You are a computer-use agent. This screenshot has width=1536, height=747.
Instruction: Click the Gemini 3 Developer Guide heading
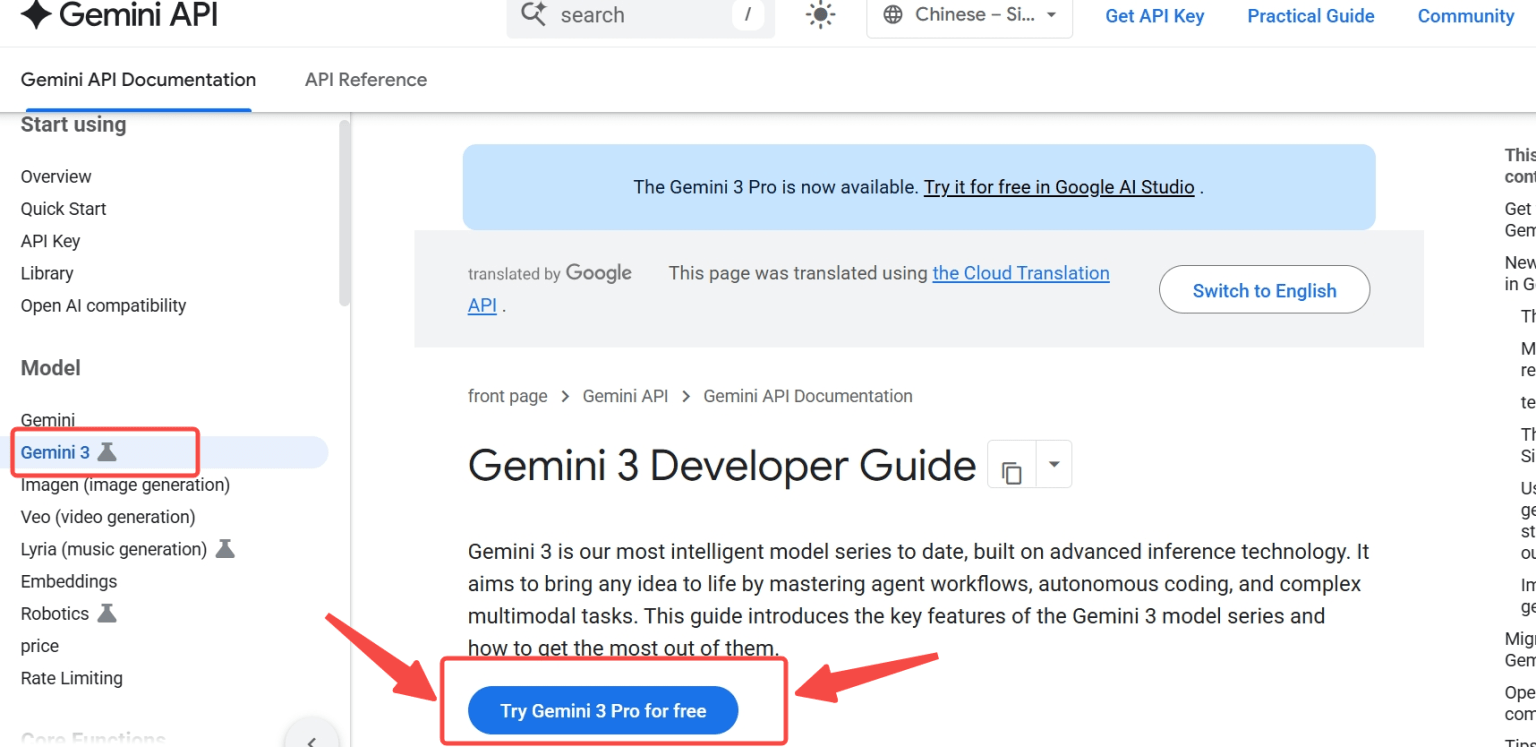[x=722, y=465]
